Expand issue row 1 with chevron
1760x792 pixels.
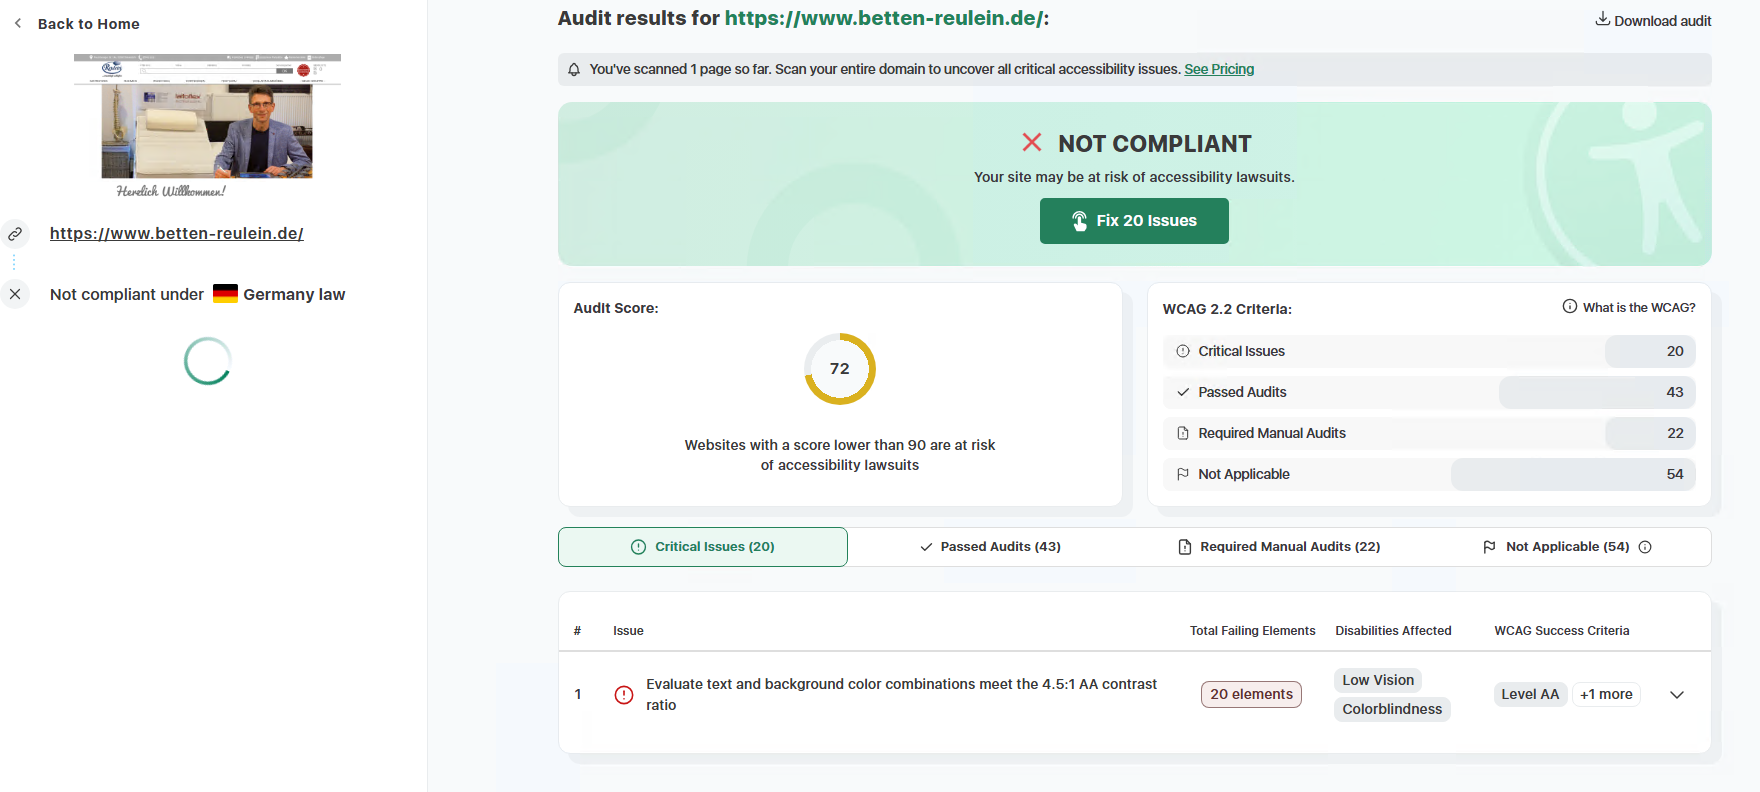(1677, 695)
